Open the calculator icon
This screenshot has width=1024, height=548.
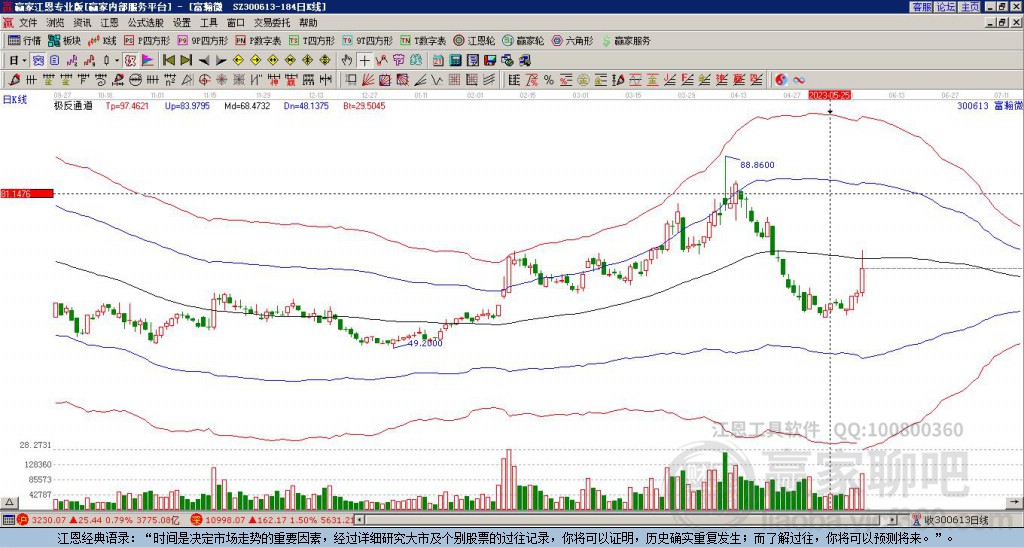pos(455,61)
